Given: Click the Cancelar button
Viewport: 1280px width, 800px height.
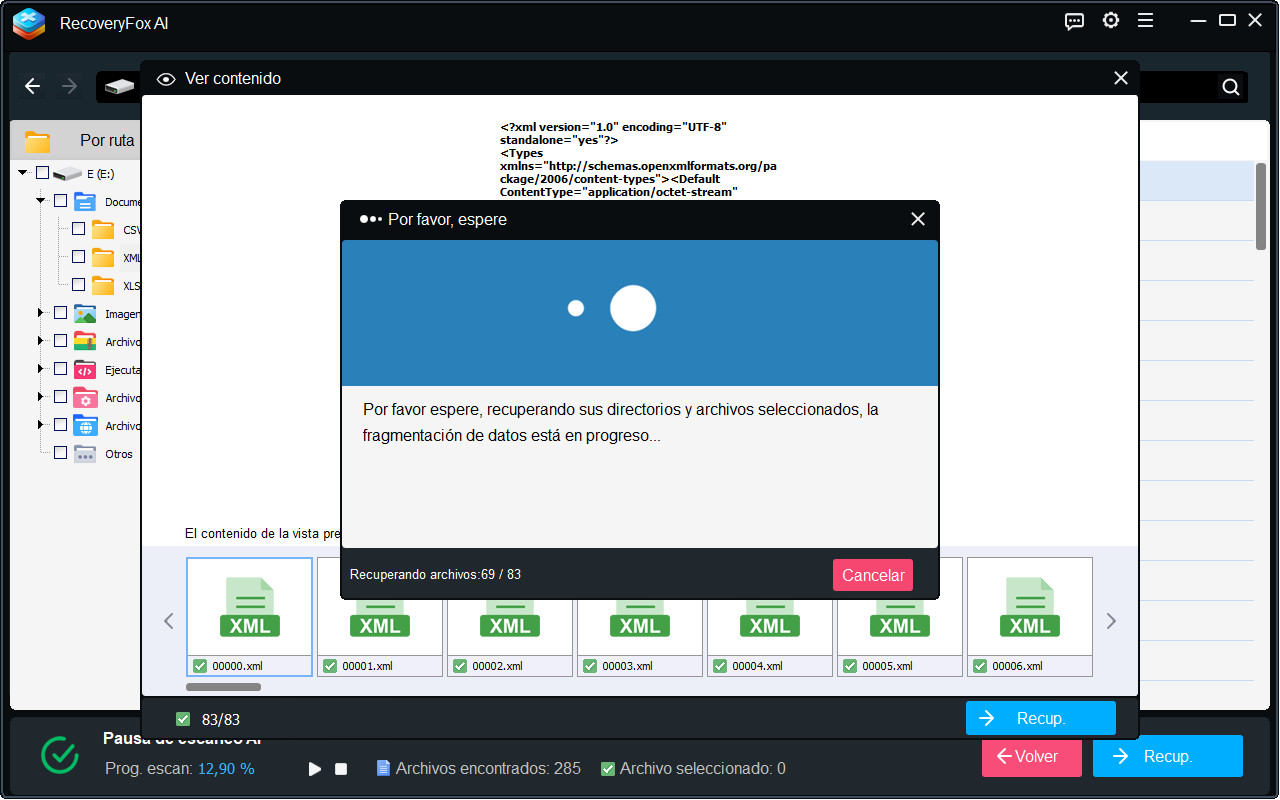Looking at the screenshot, I should click(872, 575).
